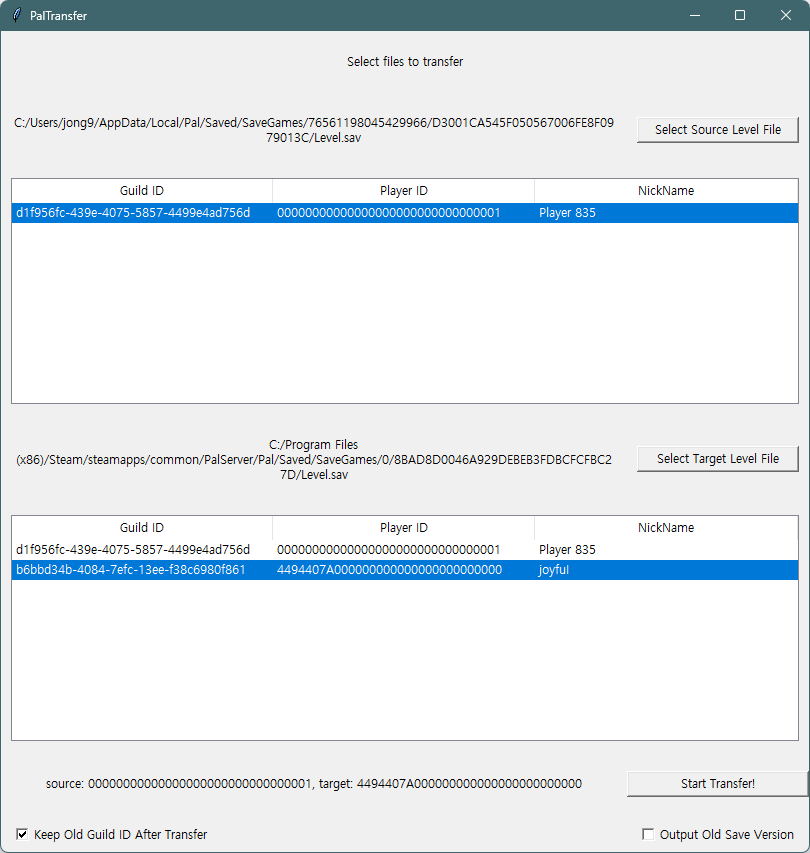Click the Select Target Level File button

pos(718,459)
